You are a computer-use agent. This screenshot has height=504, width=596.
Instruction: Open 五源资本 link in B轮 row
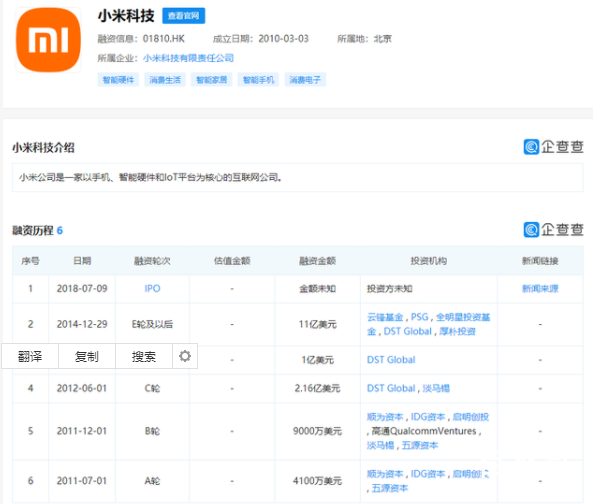click(420, 445)
